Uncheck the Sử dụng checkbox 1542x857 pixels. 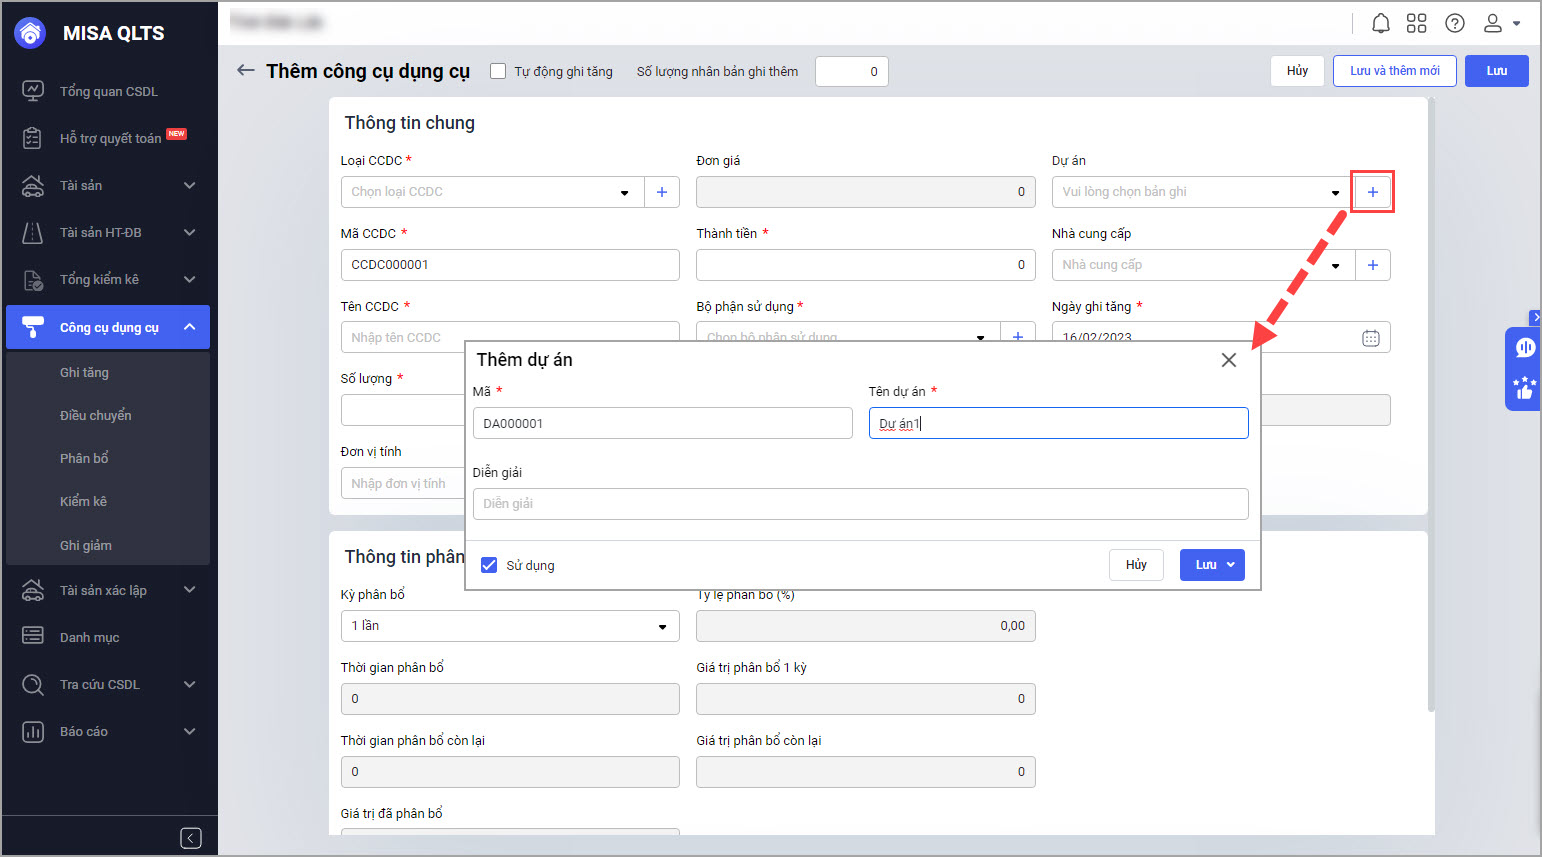click(x=489, y=565)
